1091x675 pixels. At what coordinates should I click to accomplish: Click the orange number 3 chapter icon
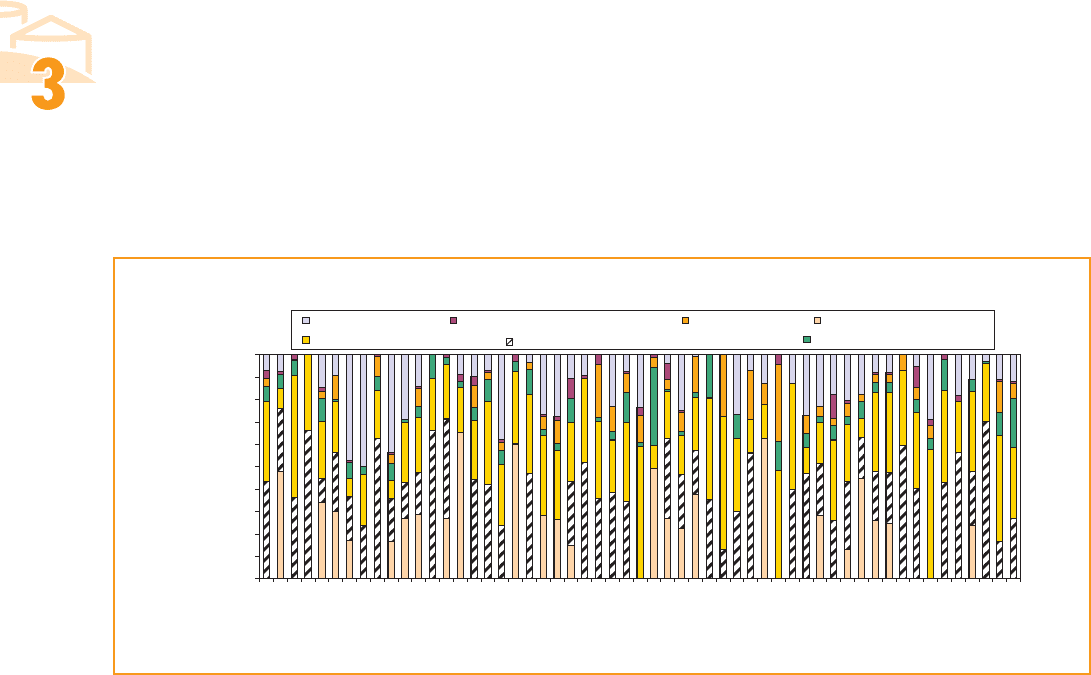(48, 84)
